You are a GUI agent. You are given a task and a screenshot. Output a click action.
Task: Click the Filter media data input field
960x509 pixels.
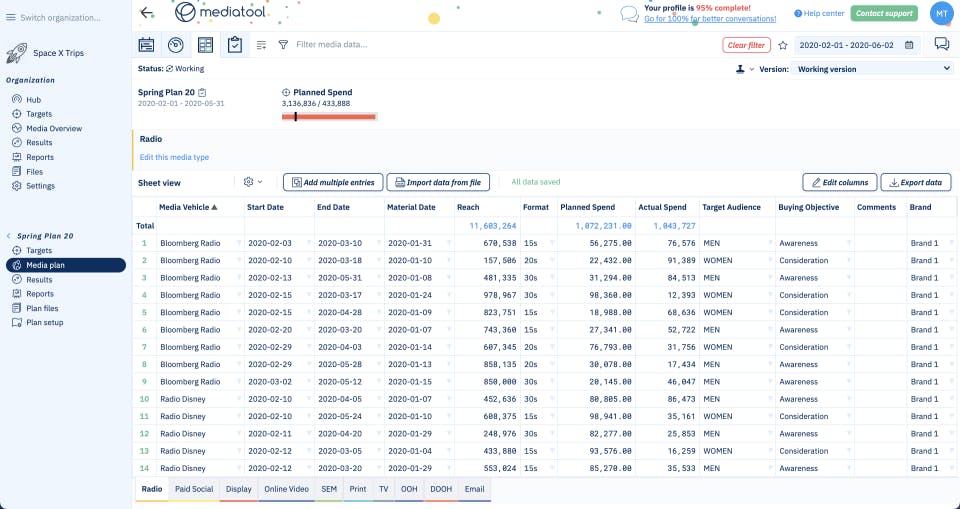(x=400, y=45)
